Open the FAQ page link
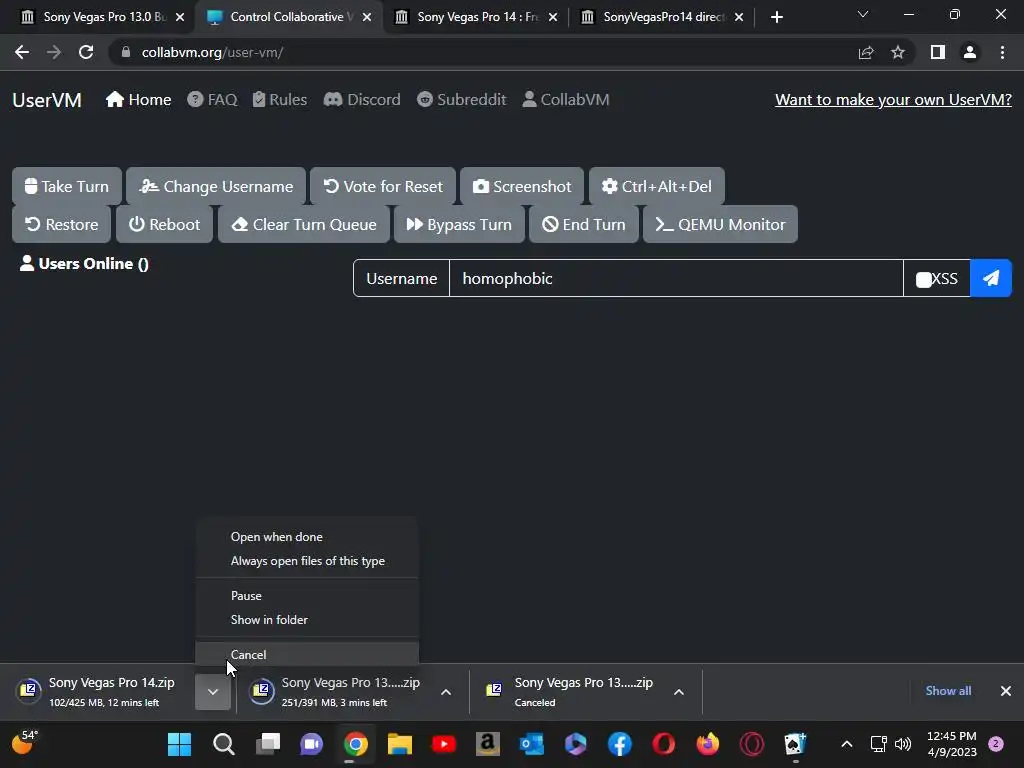The width and height of the screenshot is (1024, 768). tap(212, 99)
